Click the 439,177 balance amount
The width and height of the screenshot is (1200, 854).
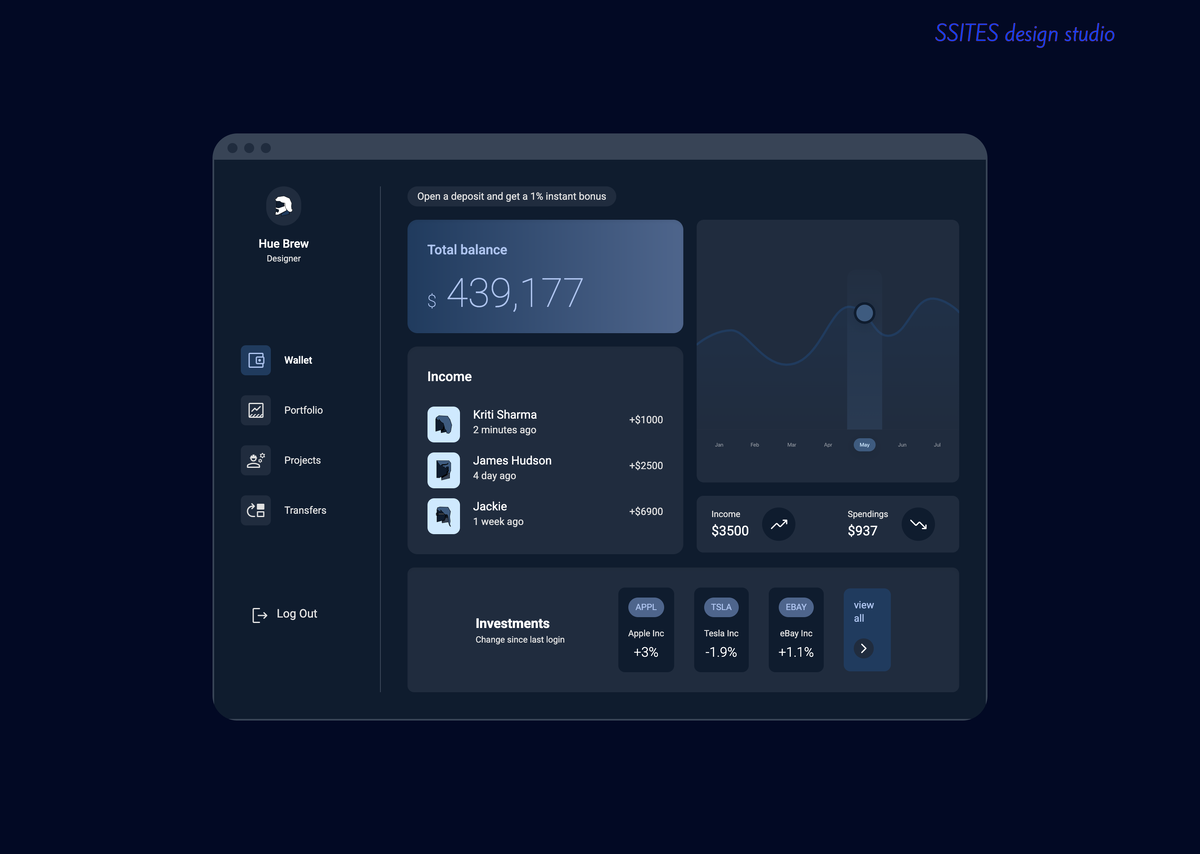(x=515, y=293)
